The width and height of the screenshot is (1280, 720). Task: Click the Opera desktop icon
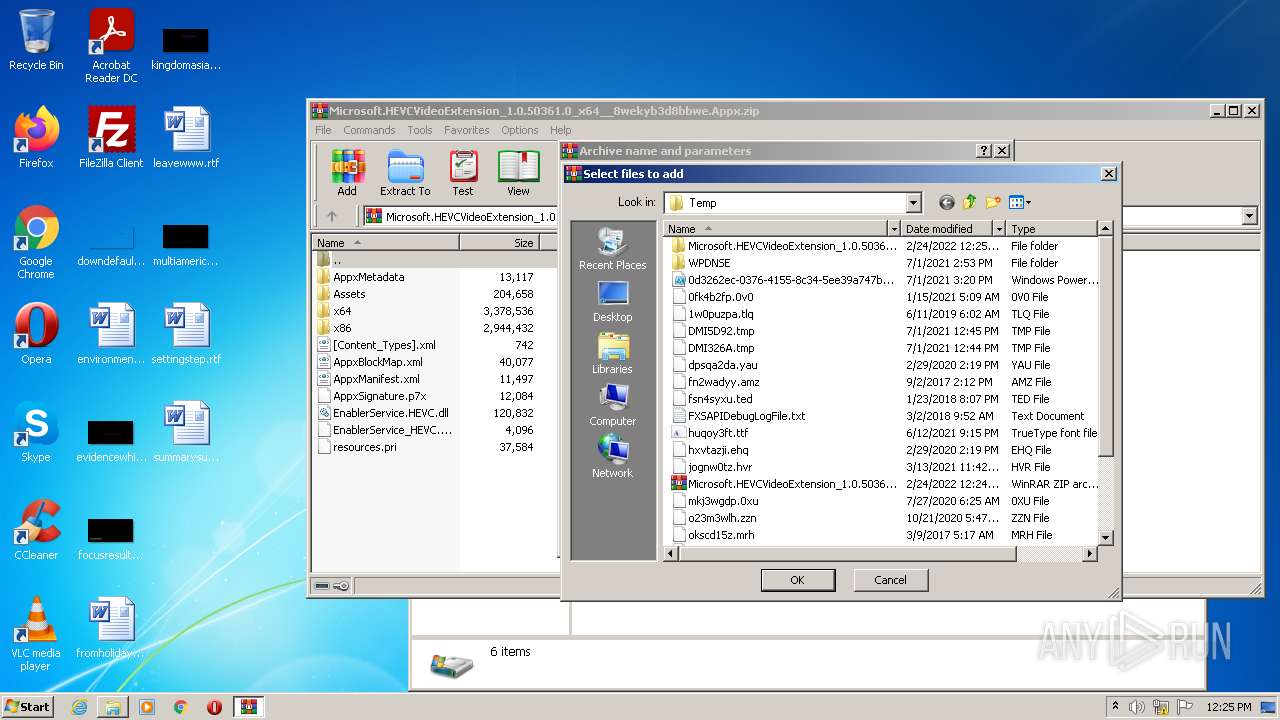36,334
